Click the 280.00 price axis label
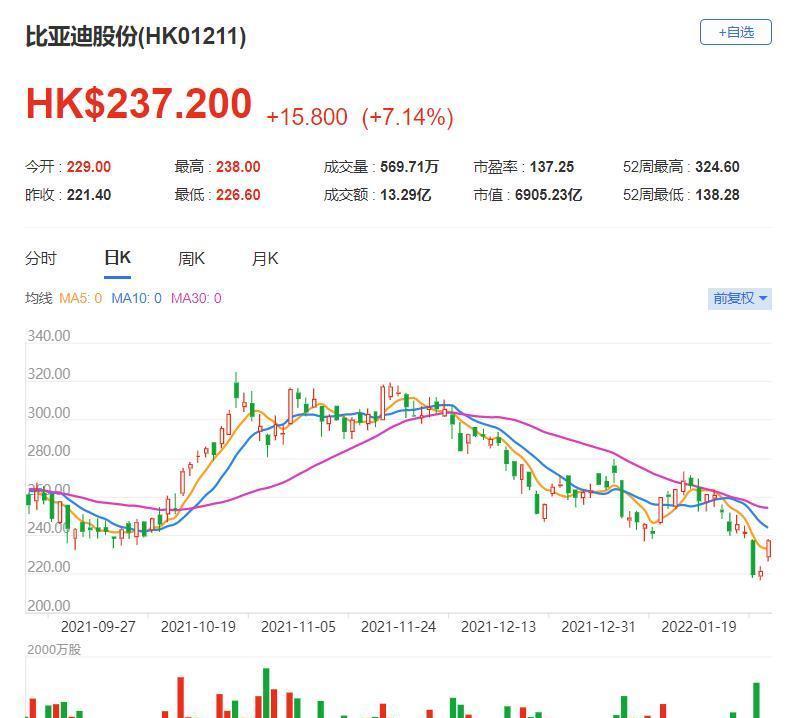 tap(48, 451)
